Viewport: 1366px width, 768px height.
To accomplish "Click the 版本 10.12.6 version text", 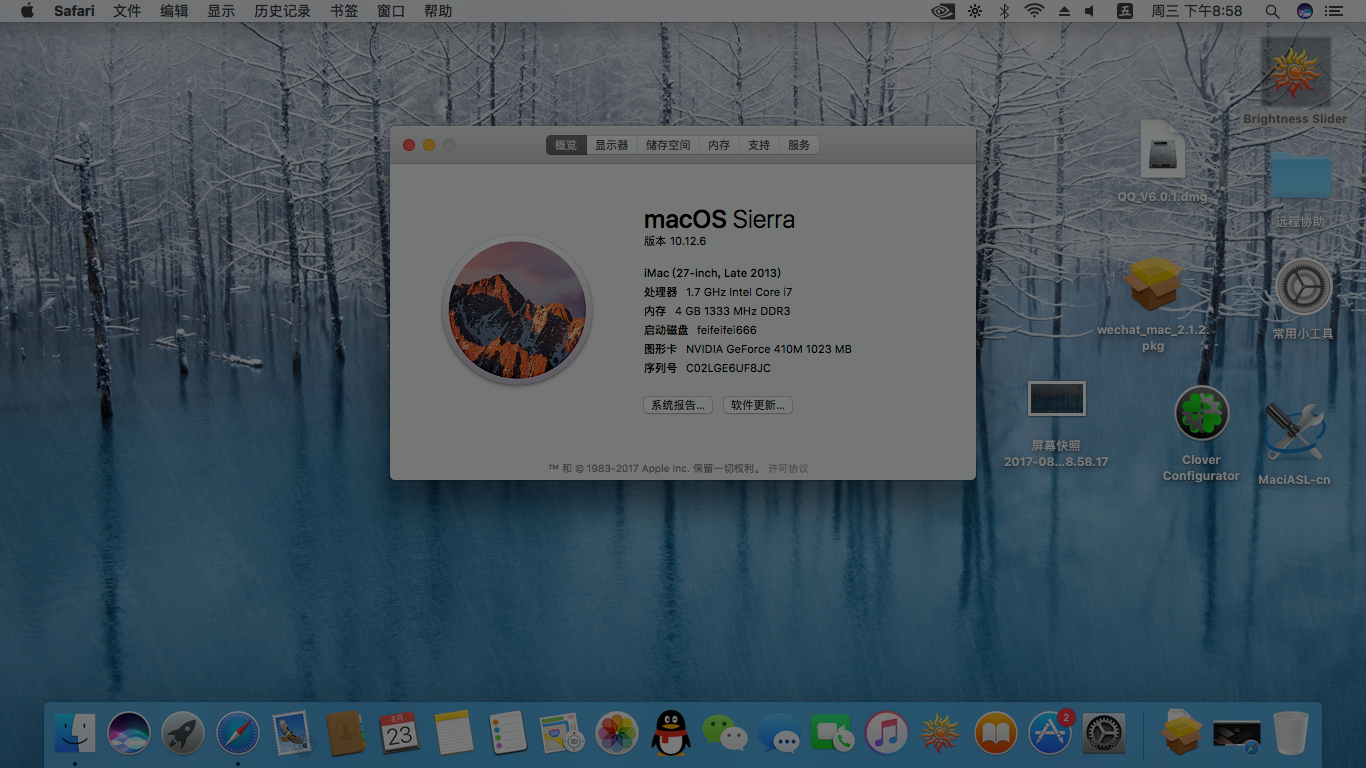I will click(675, 241).
